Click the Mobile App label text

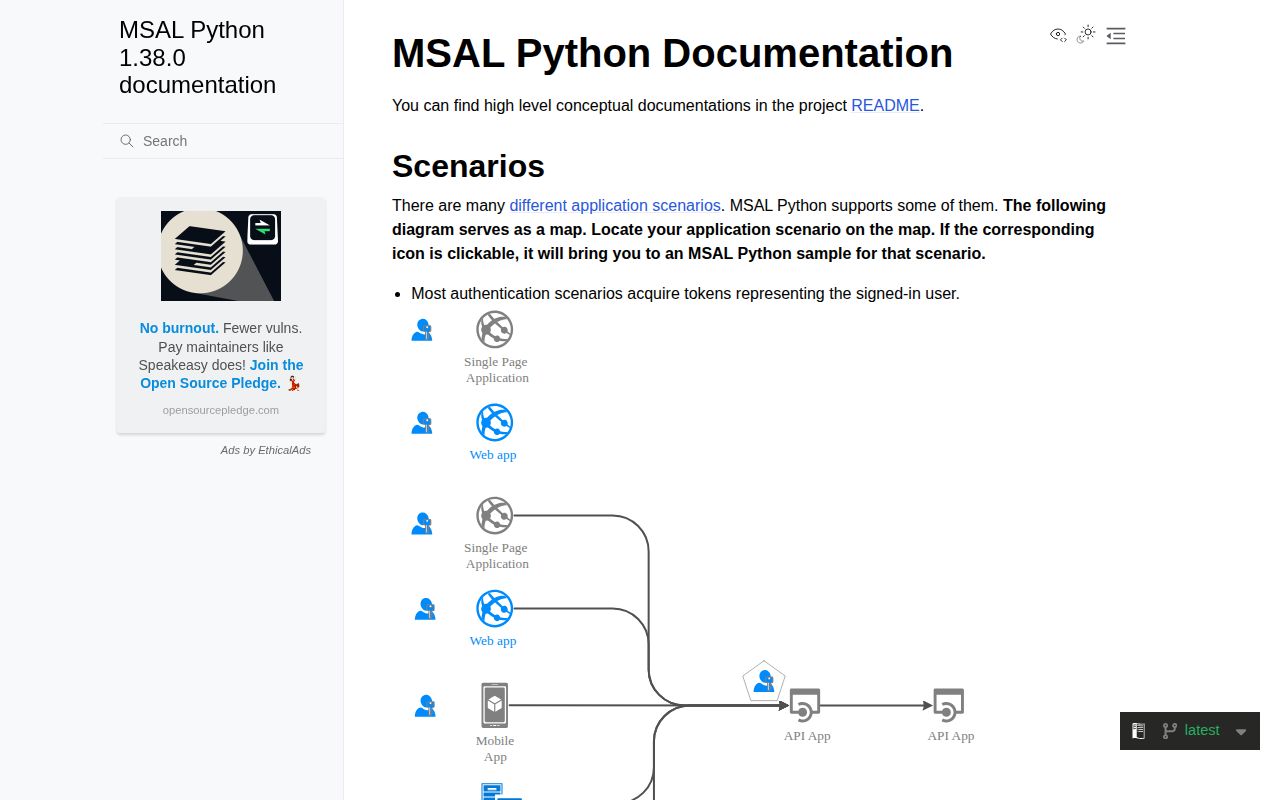click(495, 749)
